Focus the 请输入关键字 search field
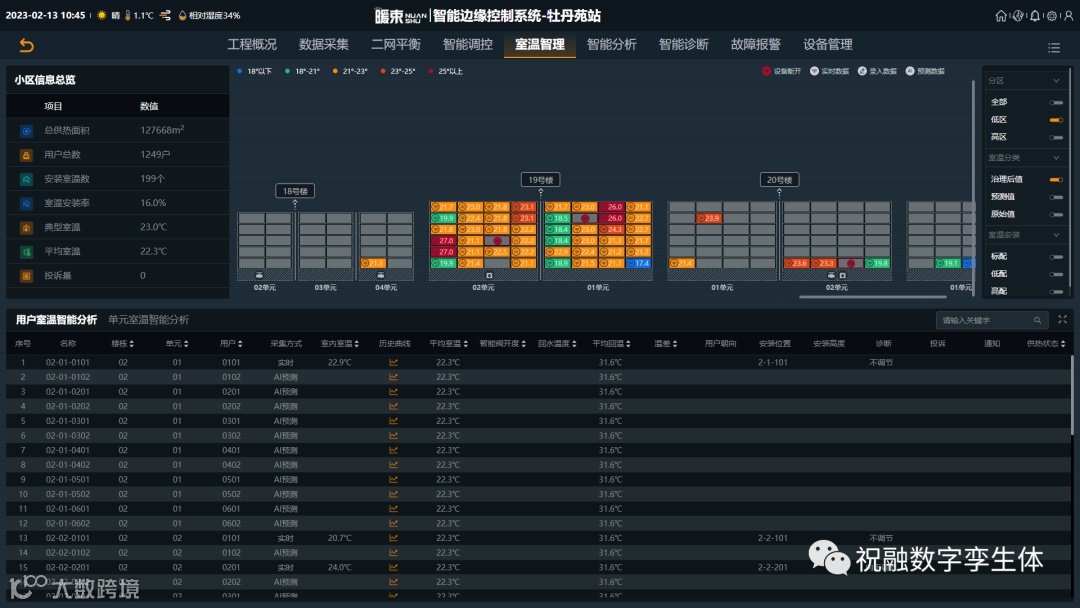Image resolution: width=1080 pixels, height=608 pixels. point(992,320)
